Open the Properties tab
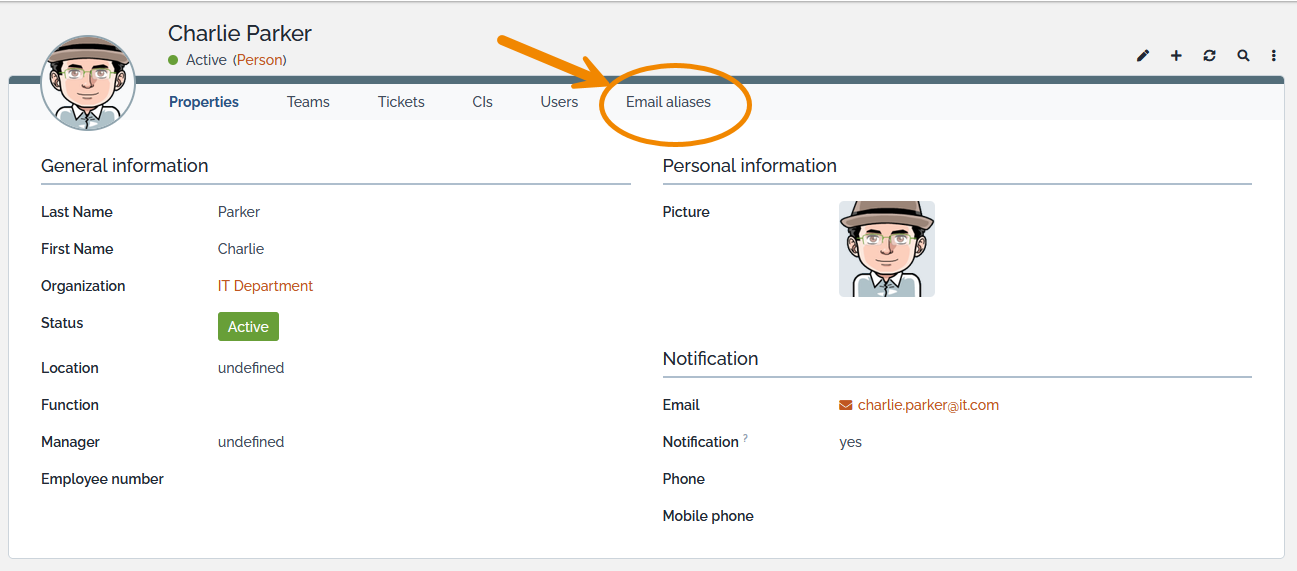Viewport: 1297px width, 571px height. point(204,102)
